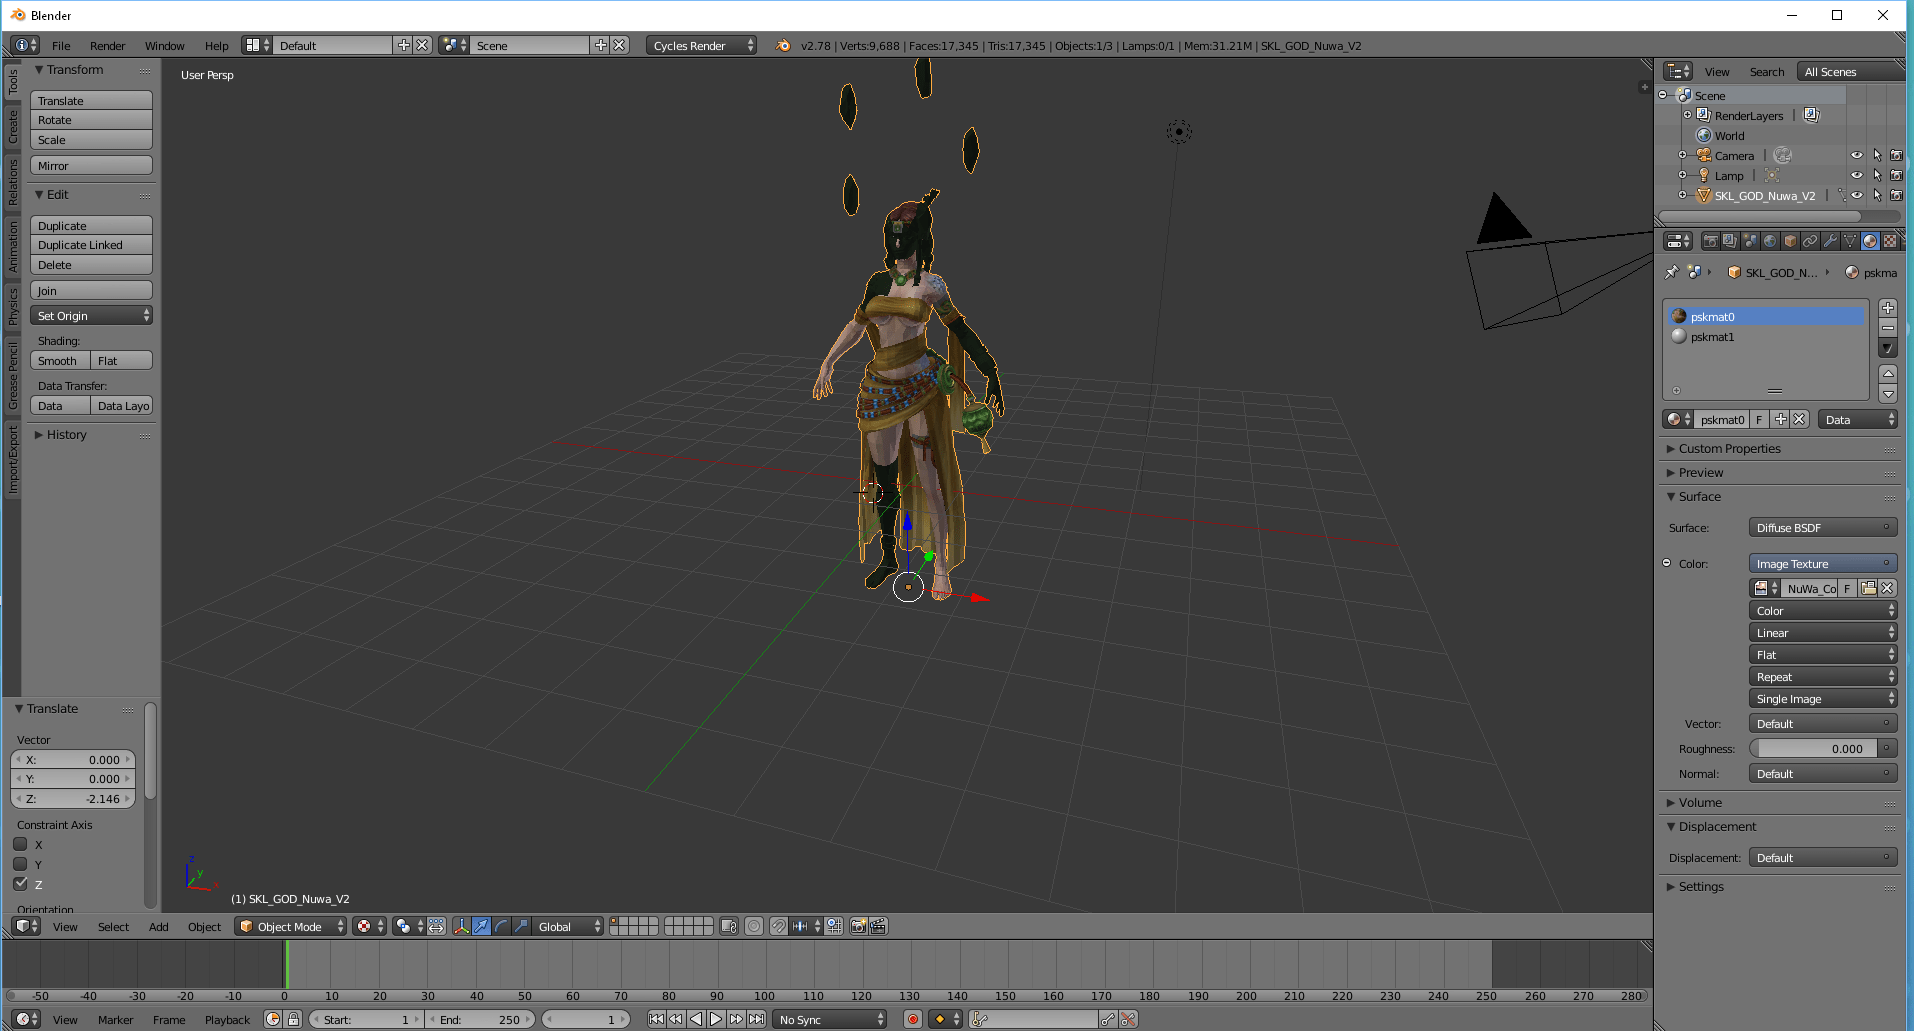Select the World properties globe icon
Viewport: 1914px width, 1031px height.
1770,240
